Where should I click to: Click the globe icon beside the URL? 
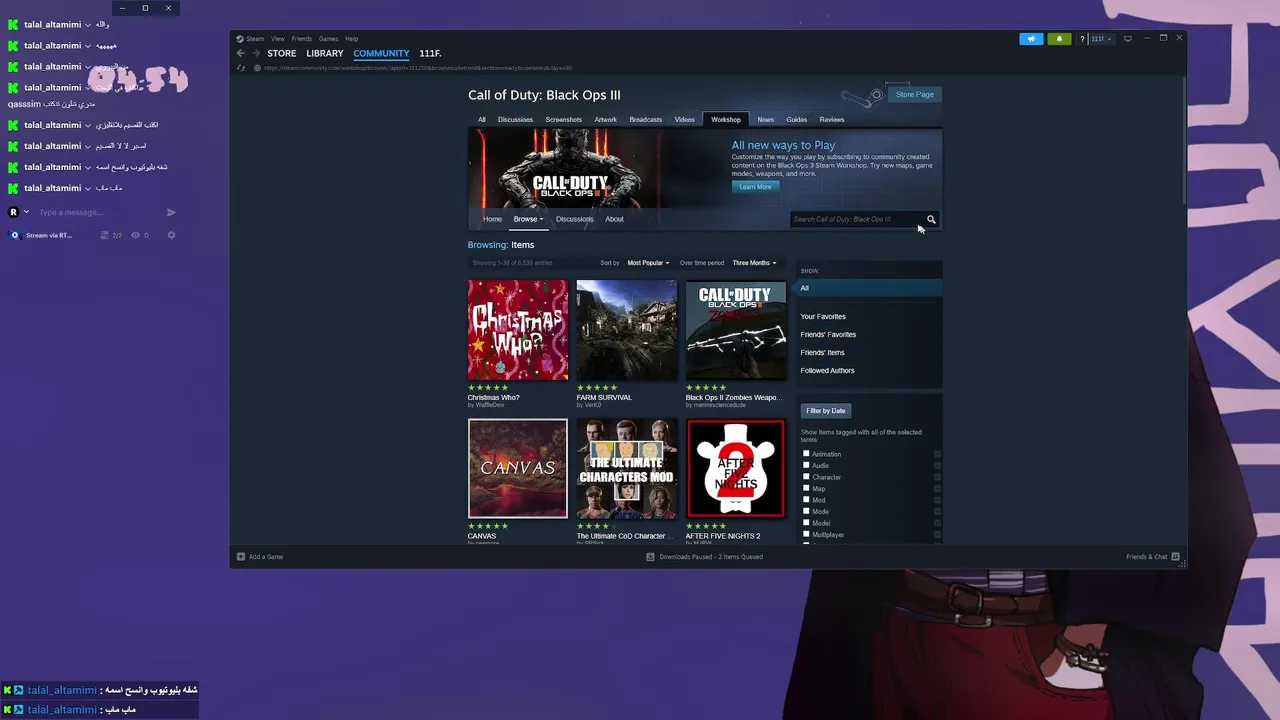click(x=257, y=68)
